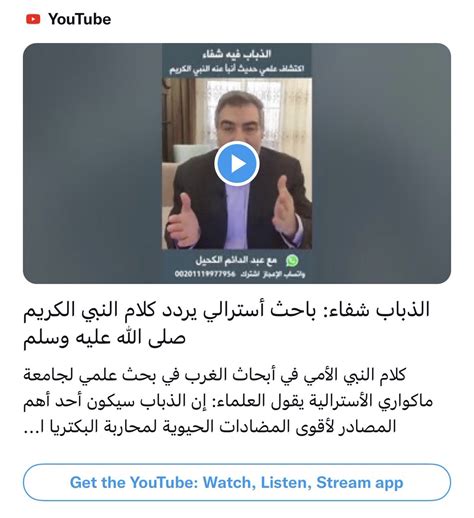Open the description starting with كلام النبي الأمي
This screenshot has height=518, width=474.
pyautogui.click(x=228, y=401)
